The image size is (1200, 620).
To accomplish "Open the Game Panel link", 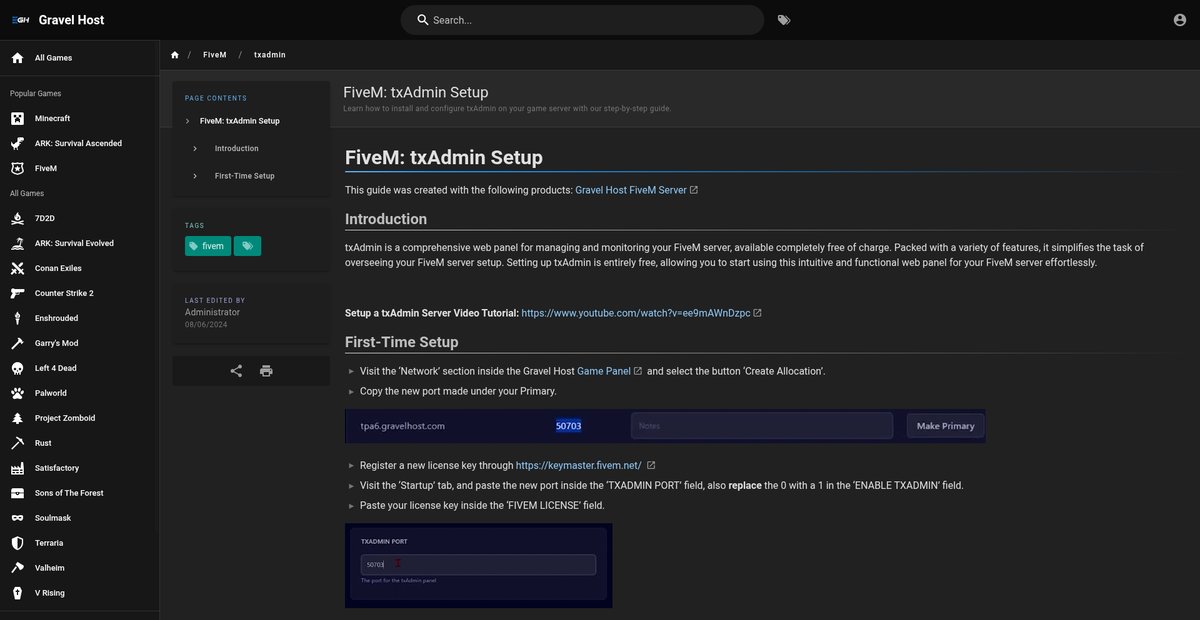I will [604, 371].
